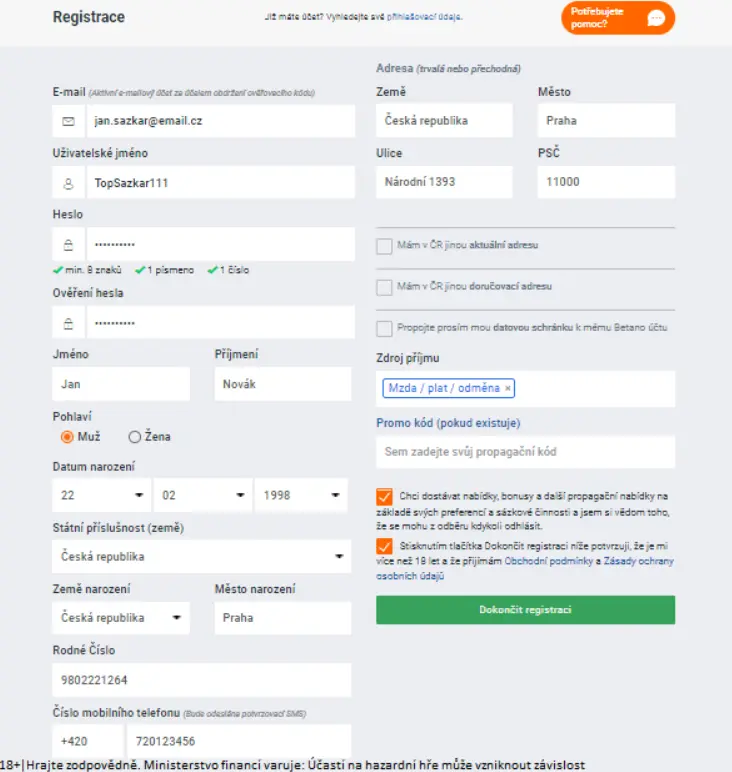Image resolution: width=732 pixels, height=772 pixels.
Task: Tick 'Mám v ČR jinou doručovací adresu' checkbox
Action: [x=384, y=287]
